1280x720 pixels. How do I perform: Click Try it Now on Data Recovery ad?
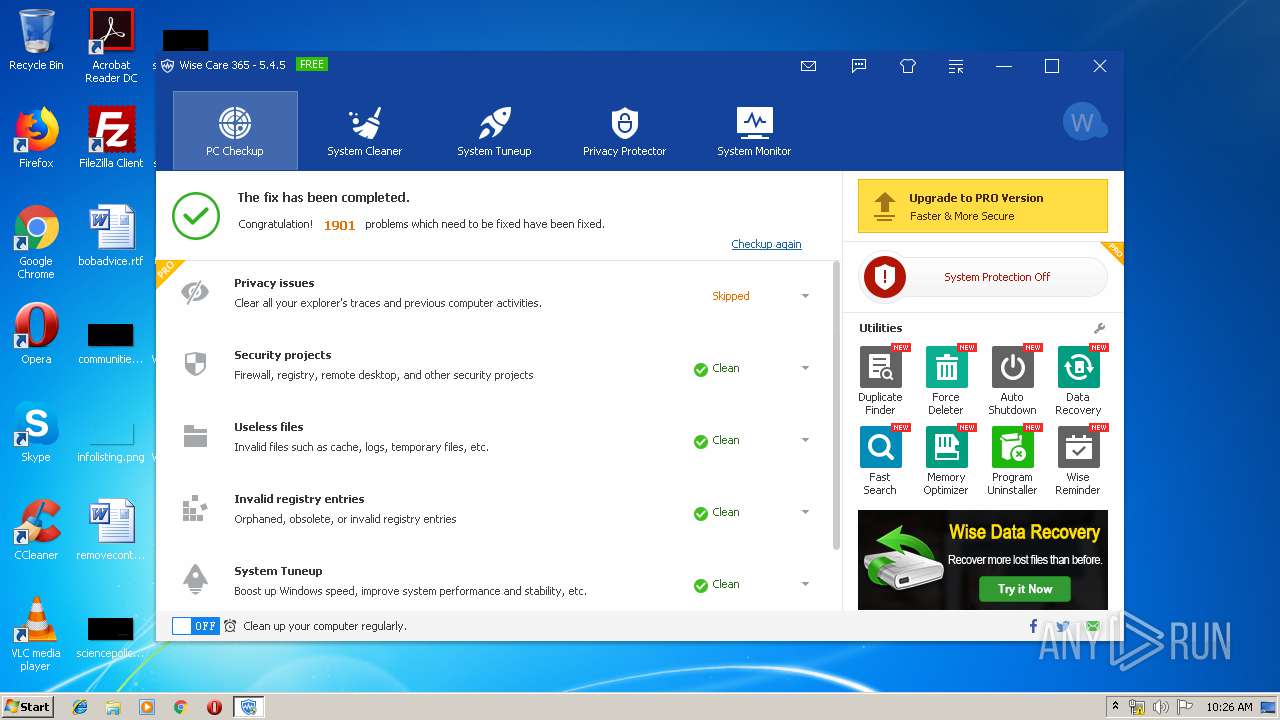pyautogui.click(x=1025, y=589)
